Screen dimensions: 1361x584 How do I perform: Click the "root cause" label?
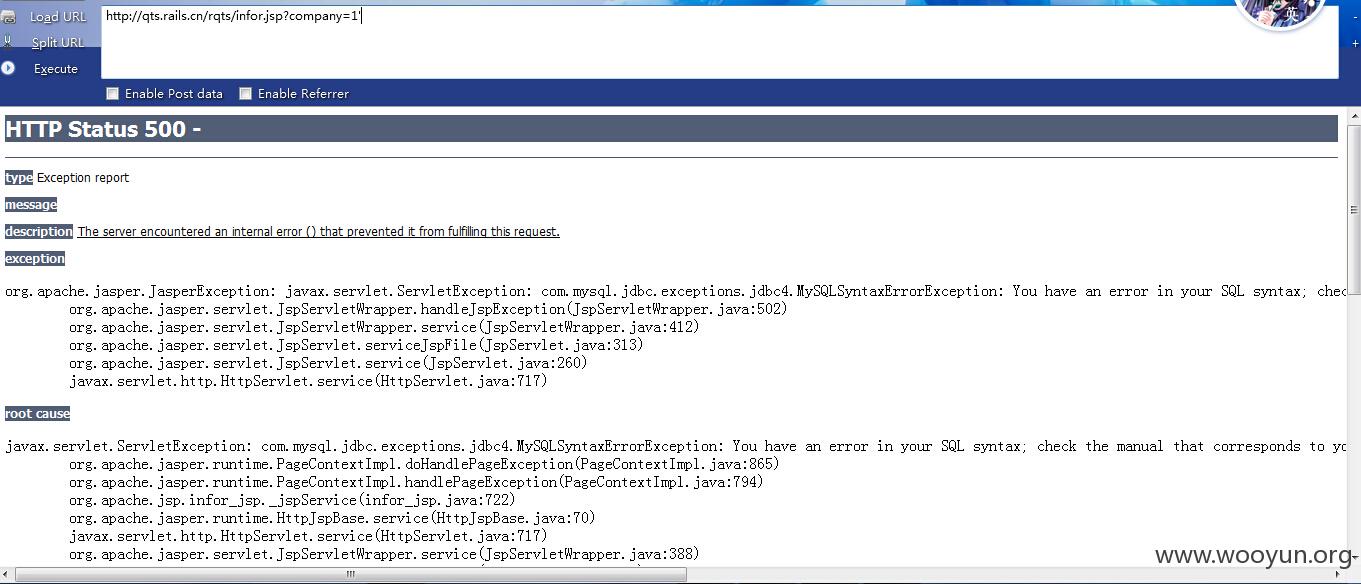click(37, 414)
